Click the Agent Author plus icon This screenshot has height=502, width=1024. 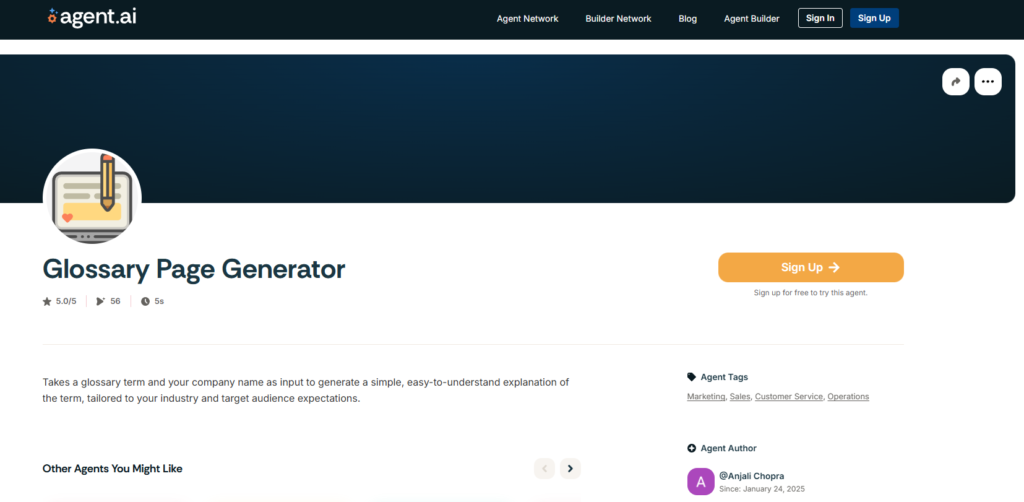point(692,448)
